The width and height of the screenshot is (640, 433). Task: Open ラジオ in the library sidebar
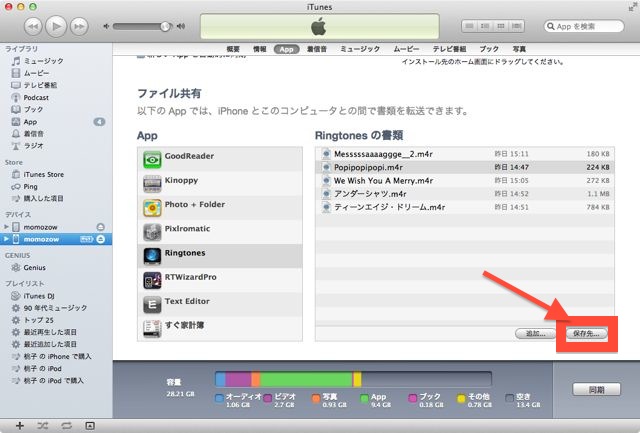[33, 146]
